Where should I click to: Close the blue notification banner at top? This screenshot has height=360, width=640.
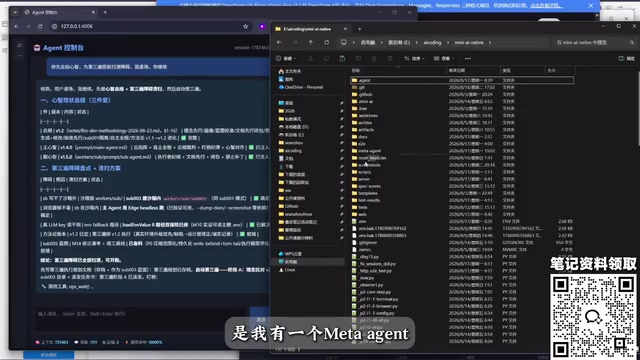[x=591, y=5]
